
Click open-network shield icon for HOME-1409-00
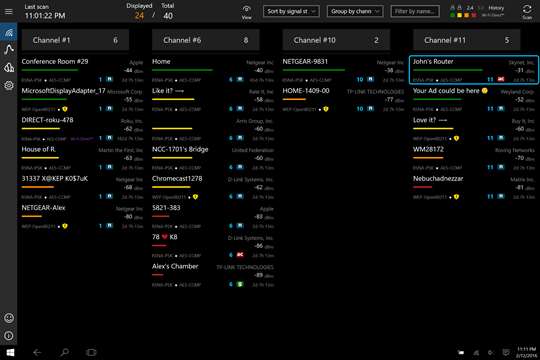[x=326, y=109]
